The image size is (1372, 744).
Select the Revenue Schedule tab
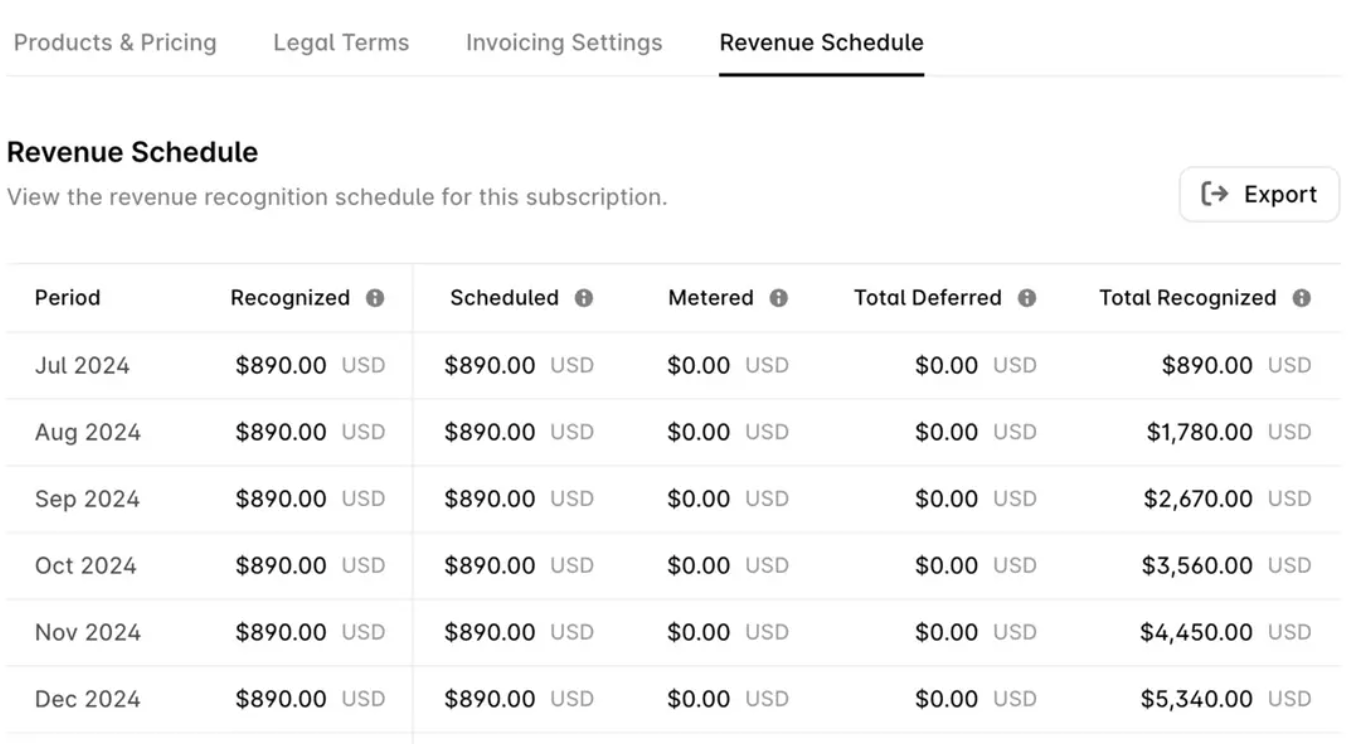(820, 42)
